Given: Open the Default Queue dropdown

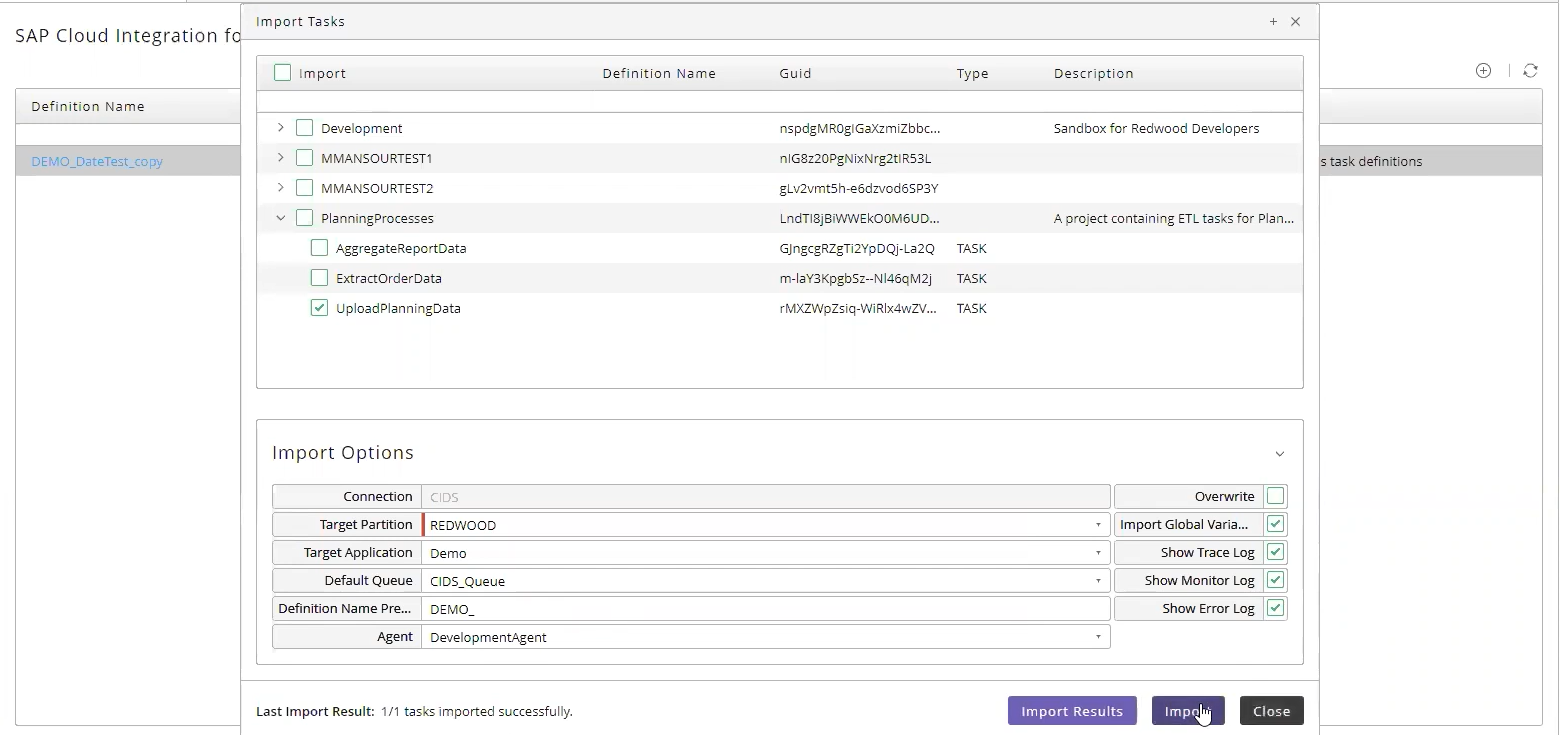Looking at the screenshot, I should point(1098,581).
